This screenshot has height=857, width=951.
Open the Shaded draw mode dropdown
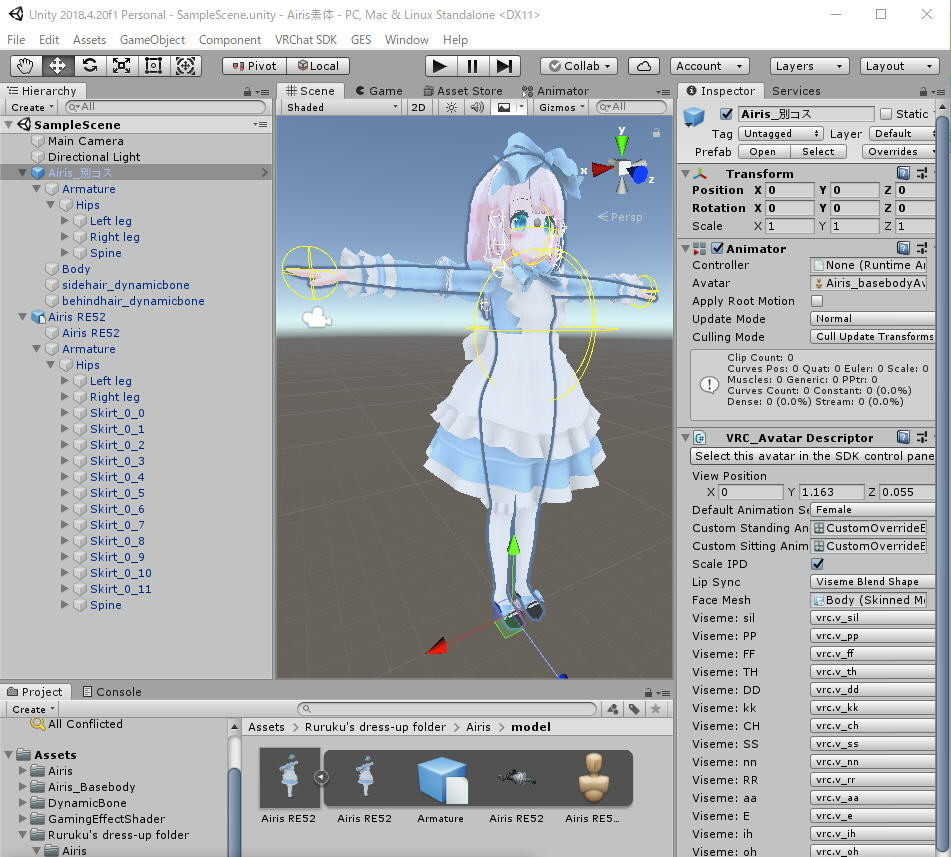coord(340,107)
